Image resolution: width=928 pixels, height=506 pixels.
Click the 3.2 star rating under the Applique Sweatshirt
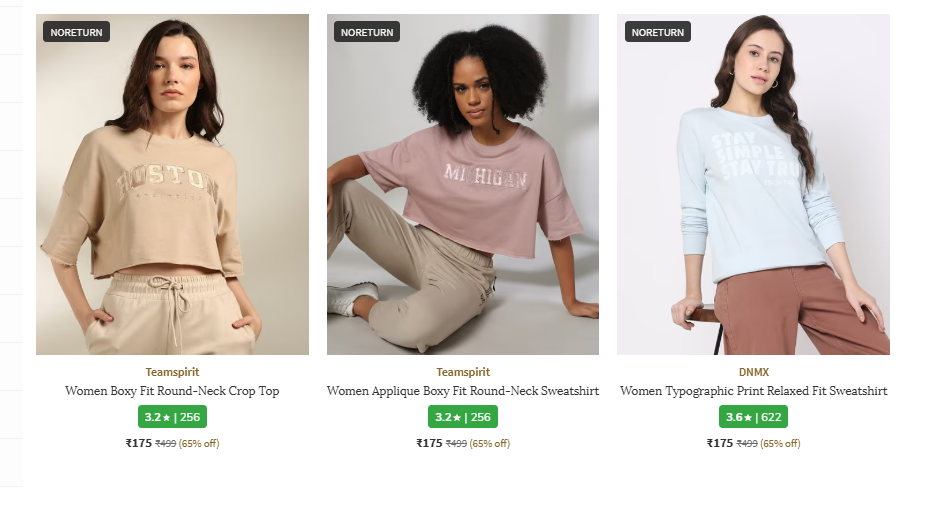click(463, 417)
